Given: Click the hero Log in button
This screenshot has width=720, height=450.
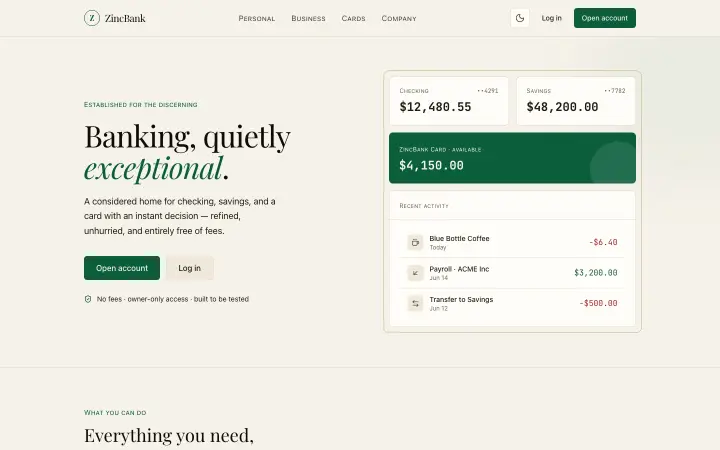Looking at the screenshot, I should pos(190,268).
